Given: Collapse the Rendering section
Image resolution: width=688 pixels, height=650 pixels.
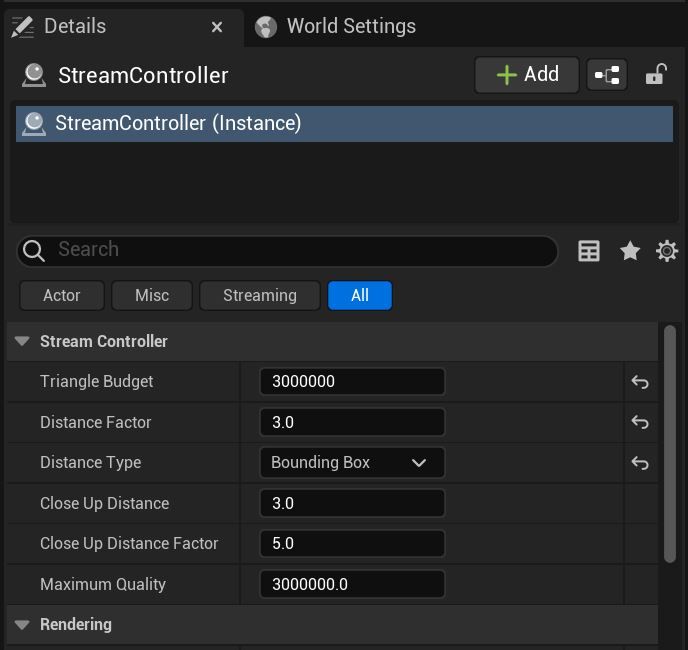Looking at the screenshot, I should [x=22, y=625].
